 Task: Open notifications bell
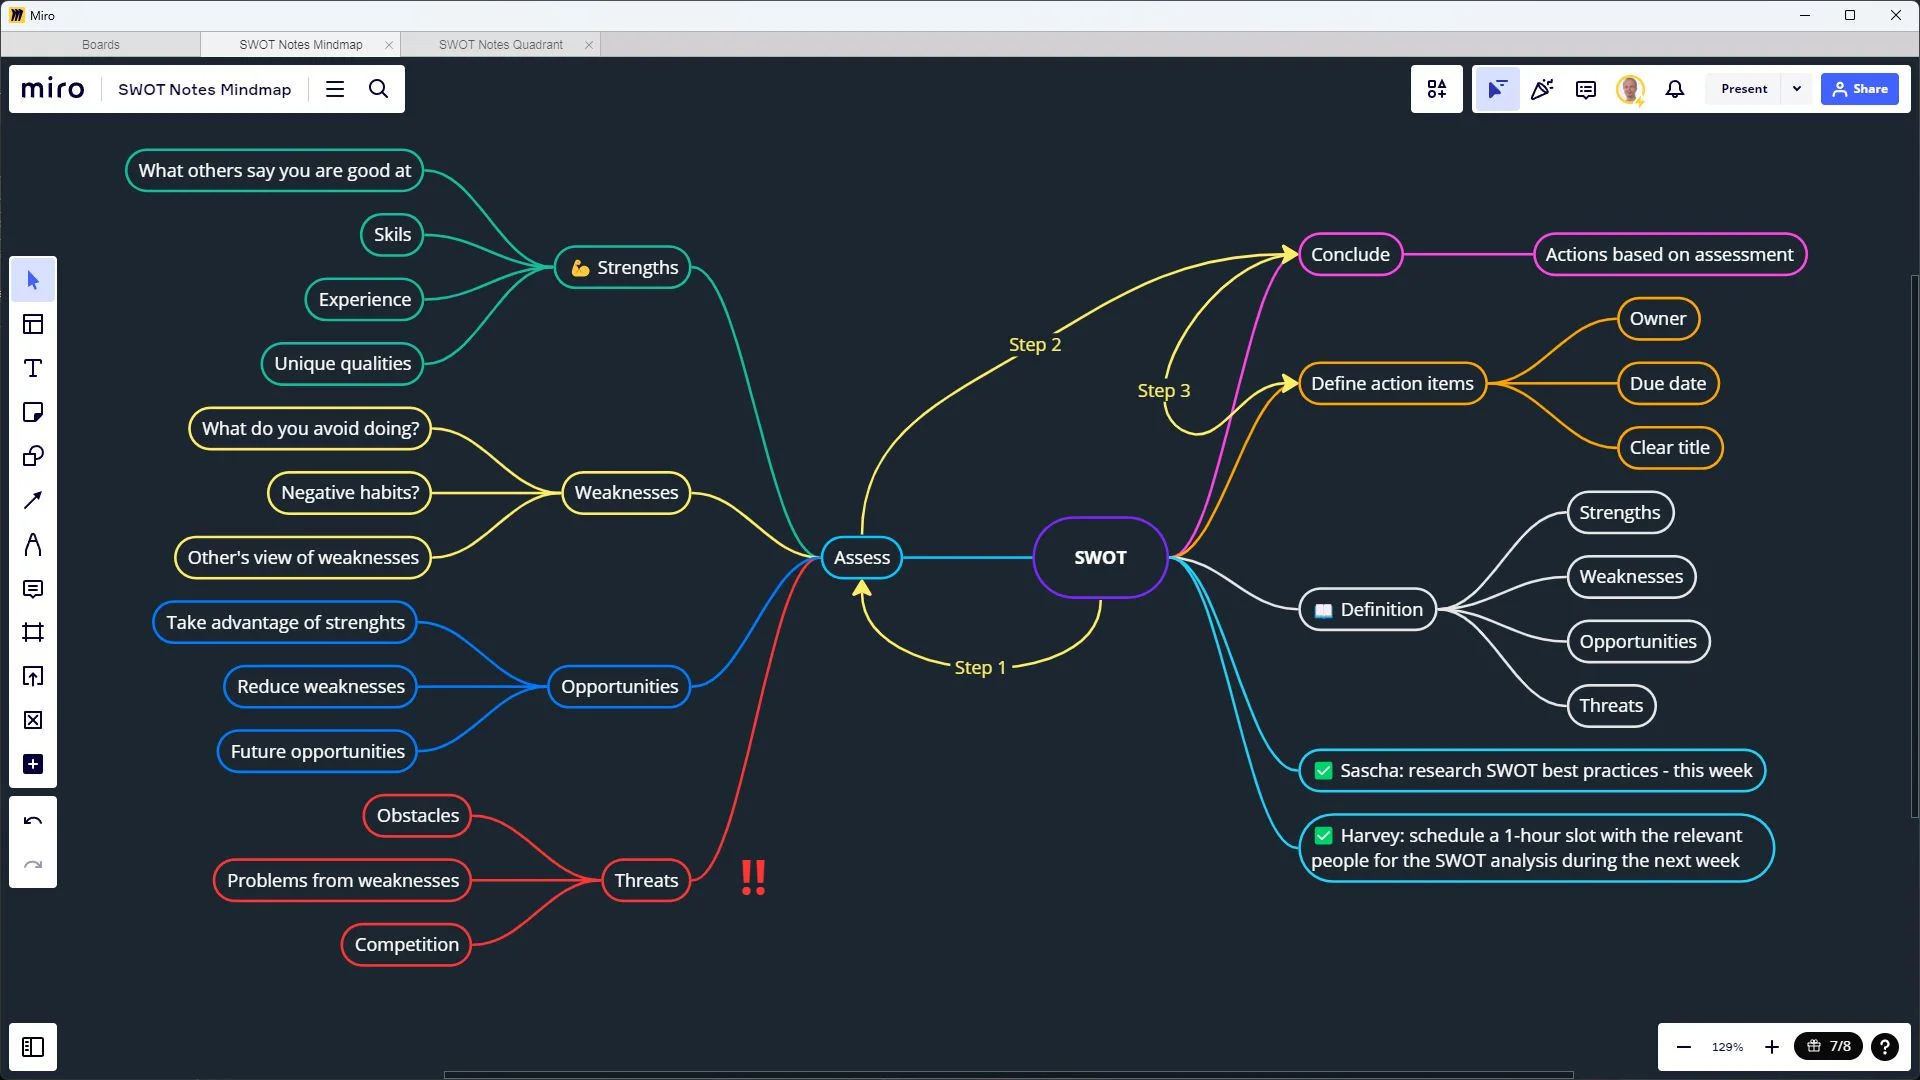(x=1674, y=89)
